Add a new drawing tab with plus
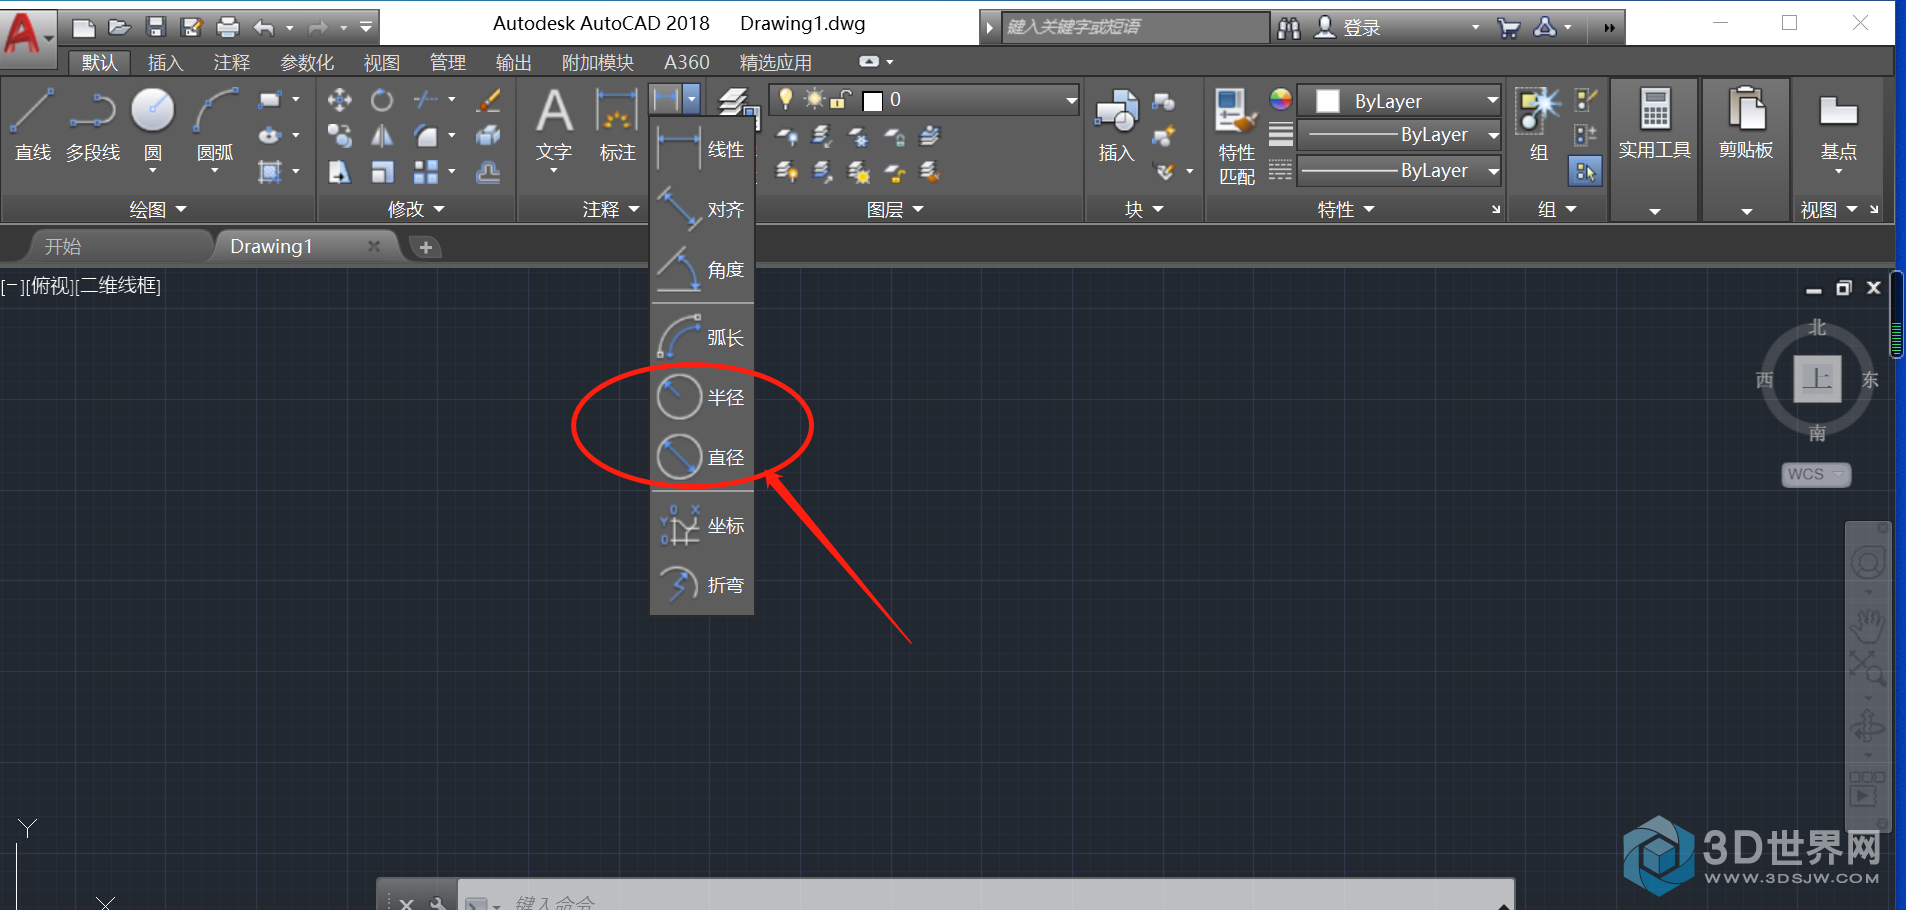1906x910 pixels. (x=426, y=247)
